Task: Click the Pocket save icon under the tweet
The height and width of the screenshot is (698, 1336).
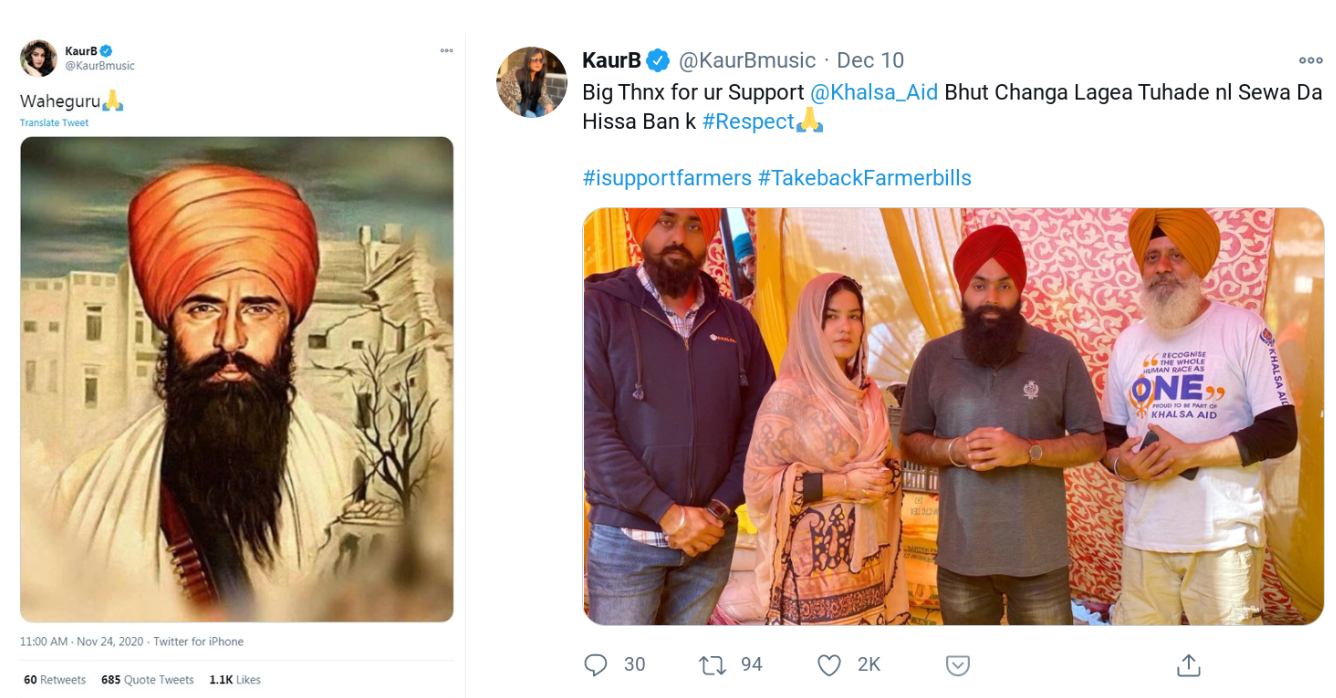Action: 957,665
